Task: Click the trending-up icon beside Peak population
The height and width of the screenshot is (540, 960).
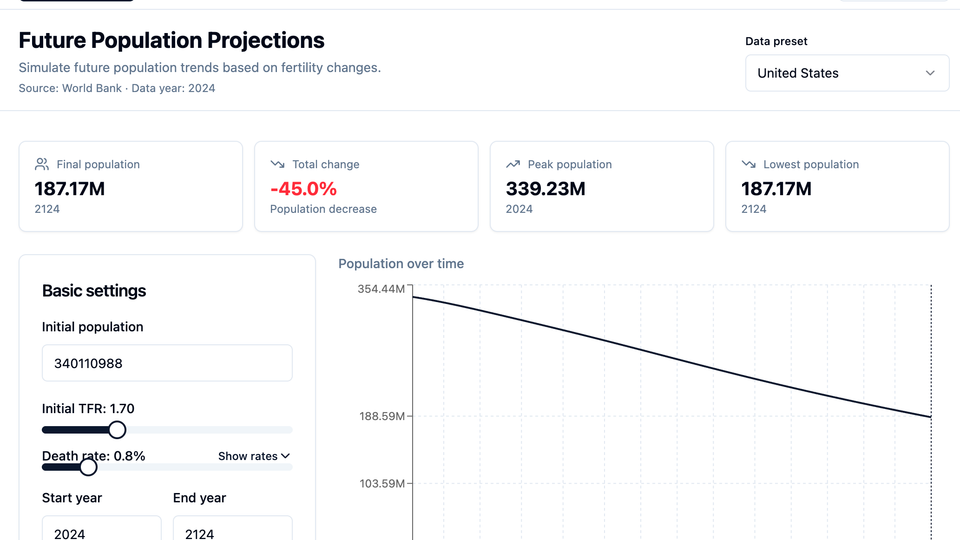Action: pos(513,164)
